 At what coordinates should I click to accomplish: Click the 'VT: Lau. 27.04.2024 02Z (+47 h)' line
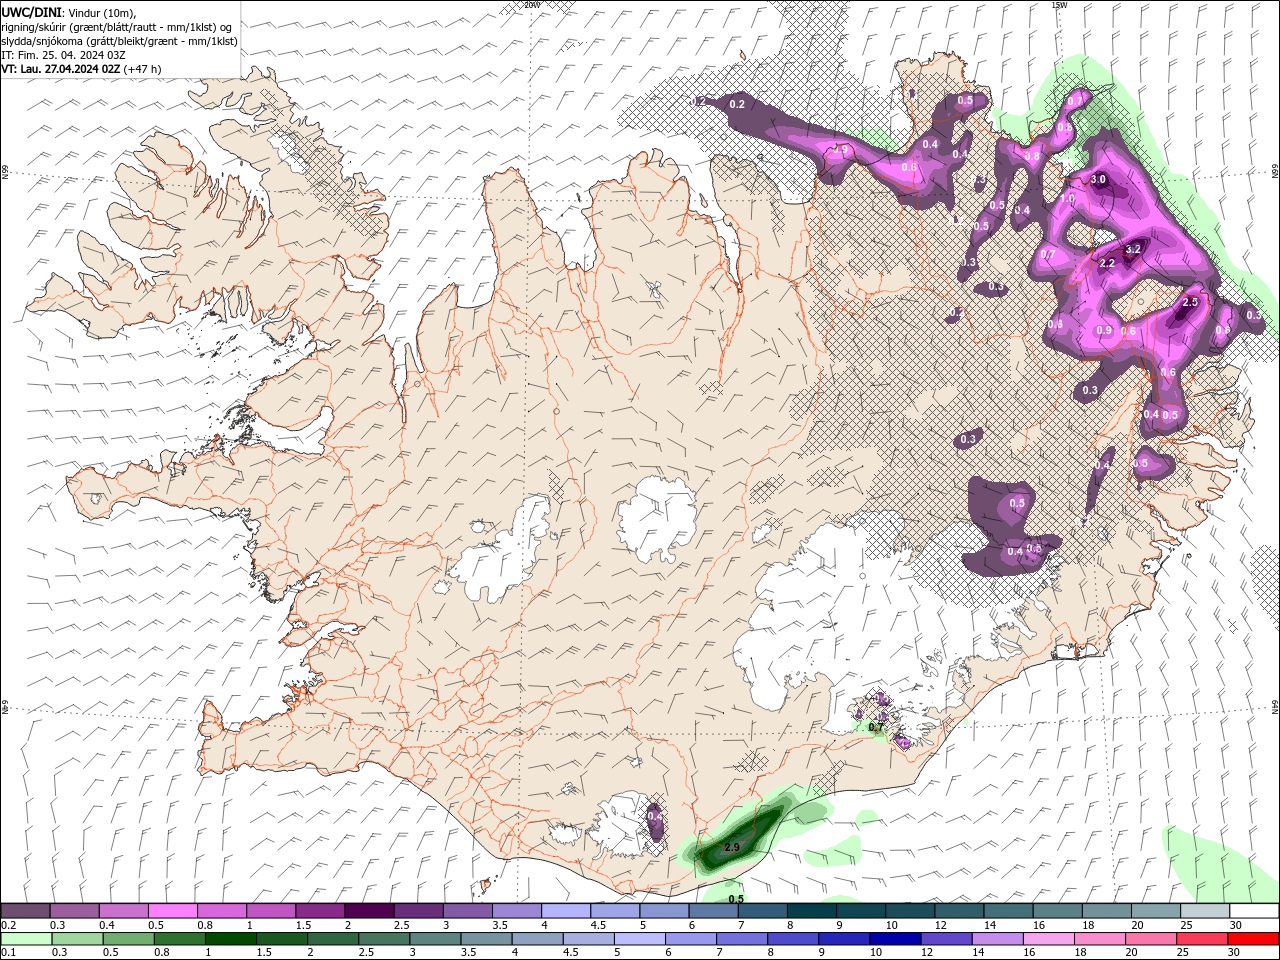[x=81, y=69]
